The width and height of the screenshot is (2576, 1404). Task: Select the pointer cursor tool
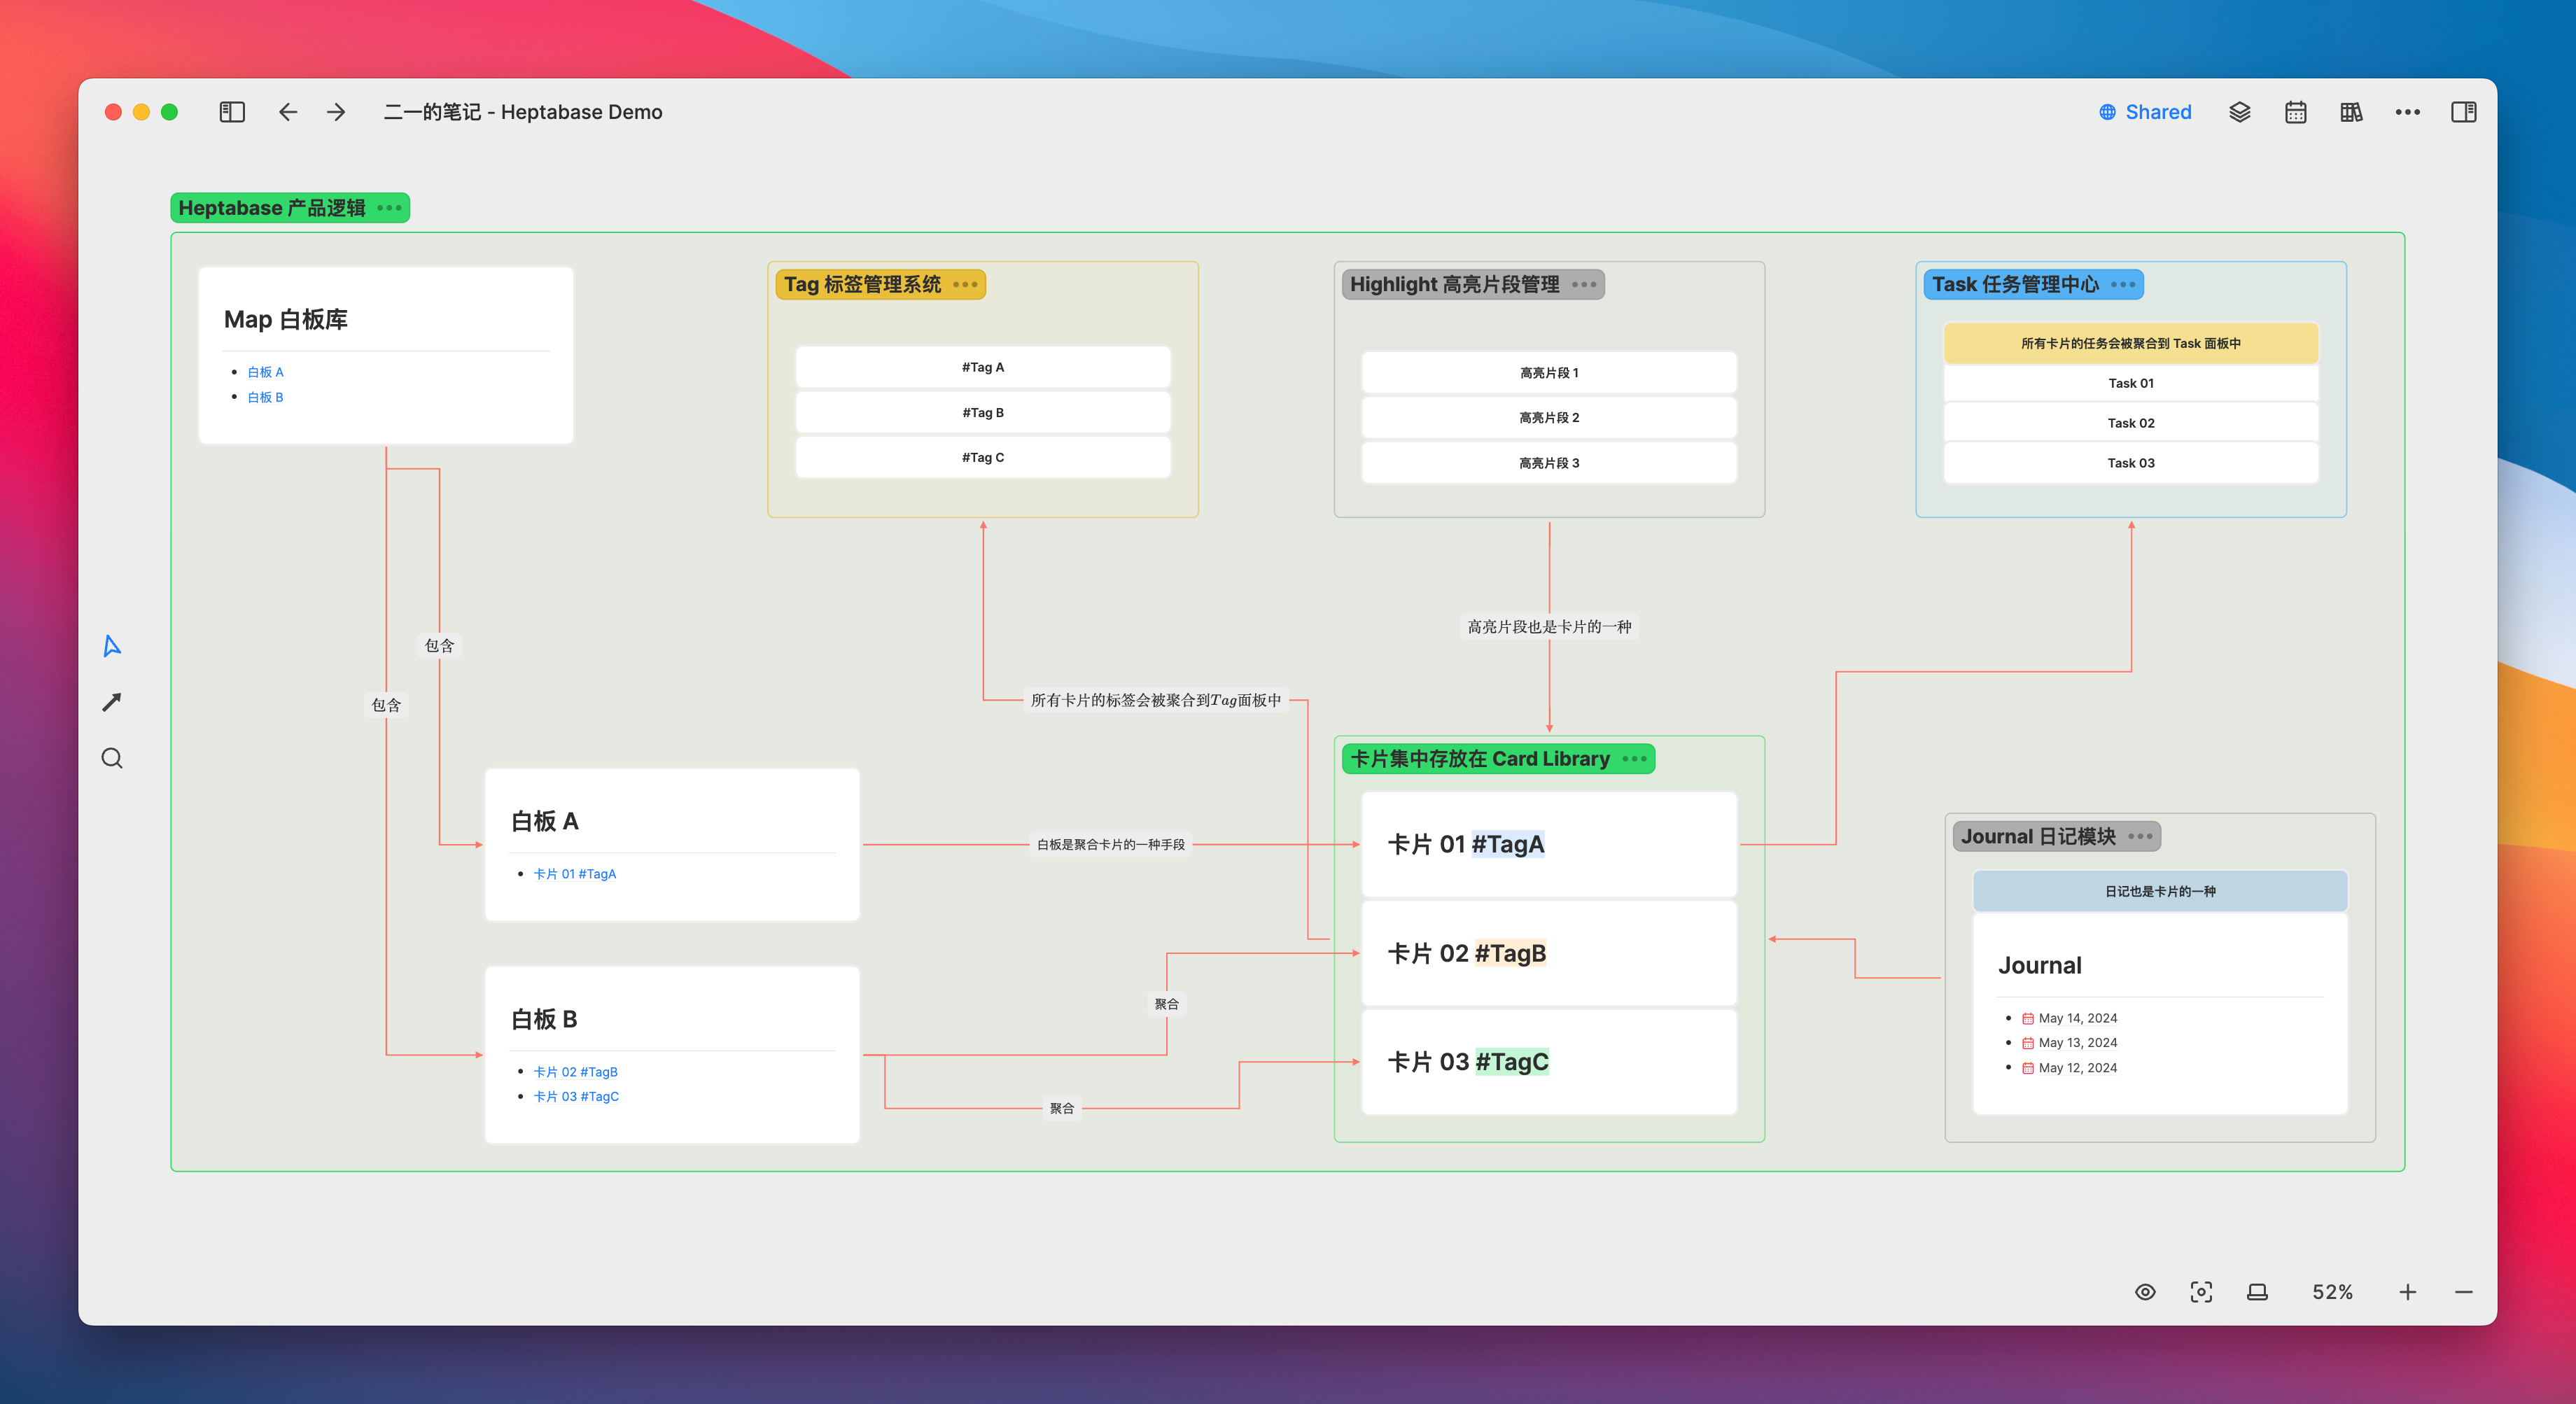click(x=112, y=646)
